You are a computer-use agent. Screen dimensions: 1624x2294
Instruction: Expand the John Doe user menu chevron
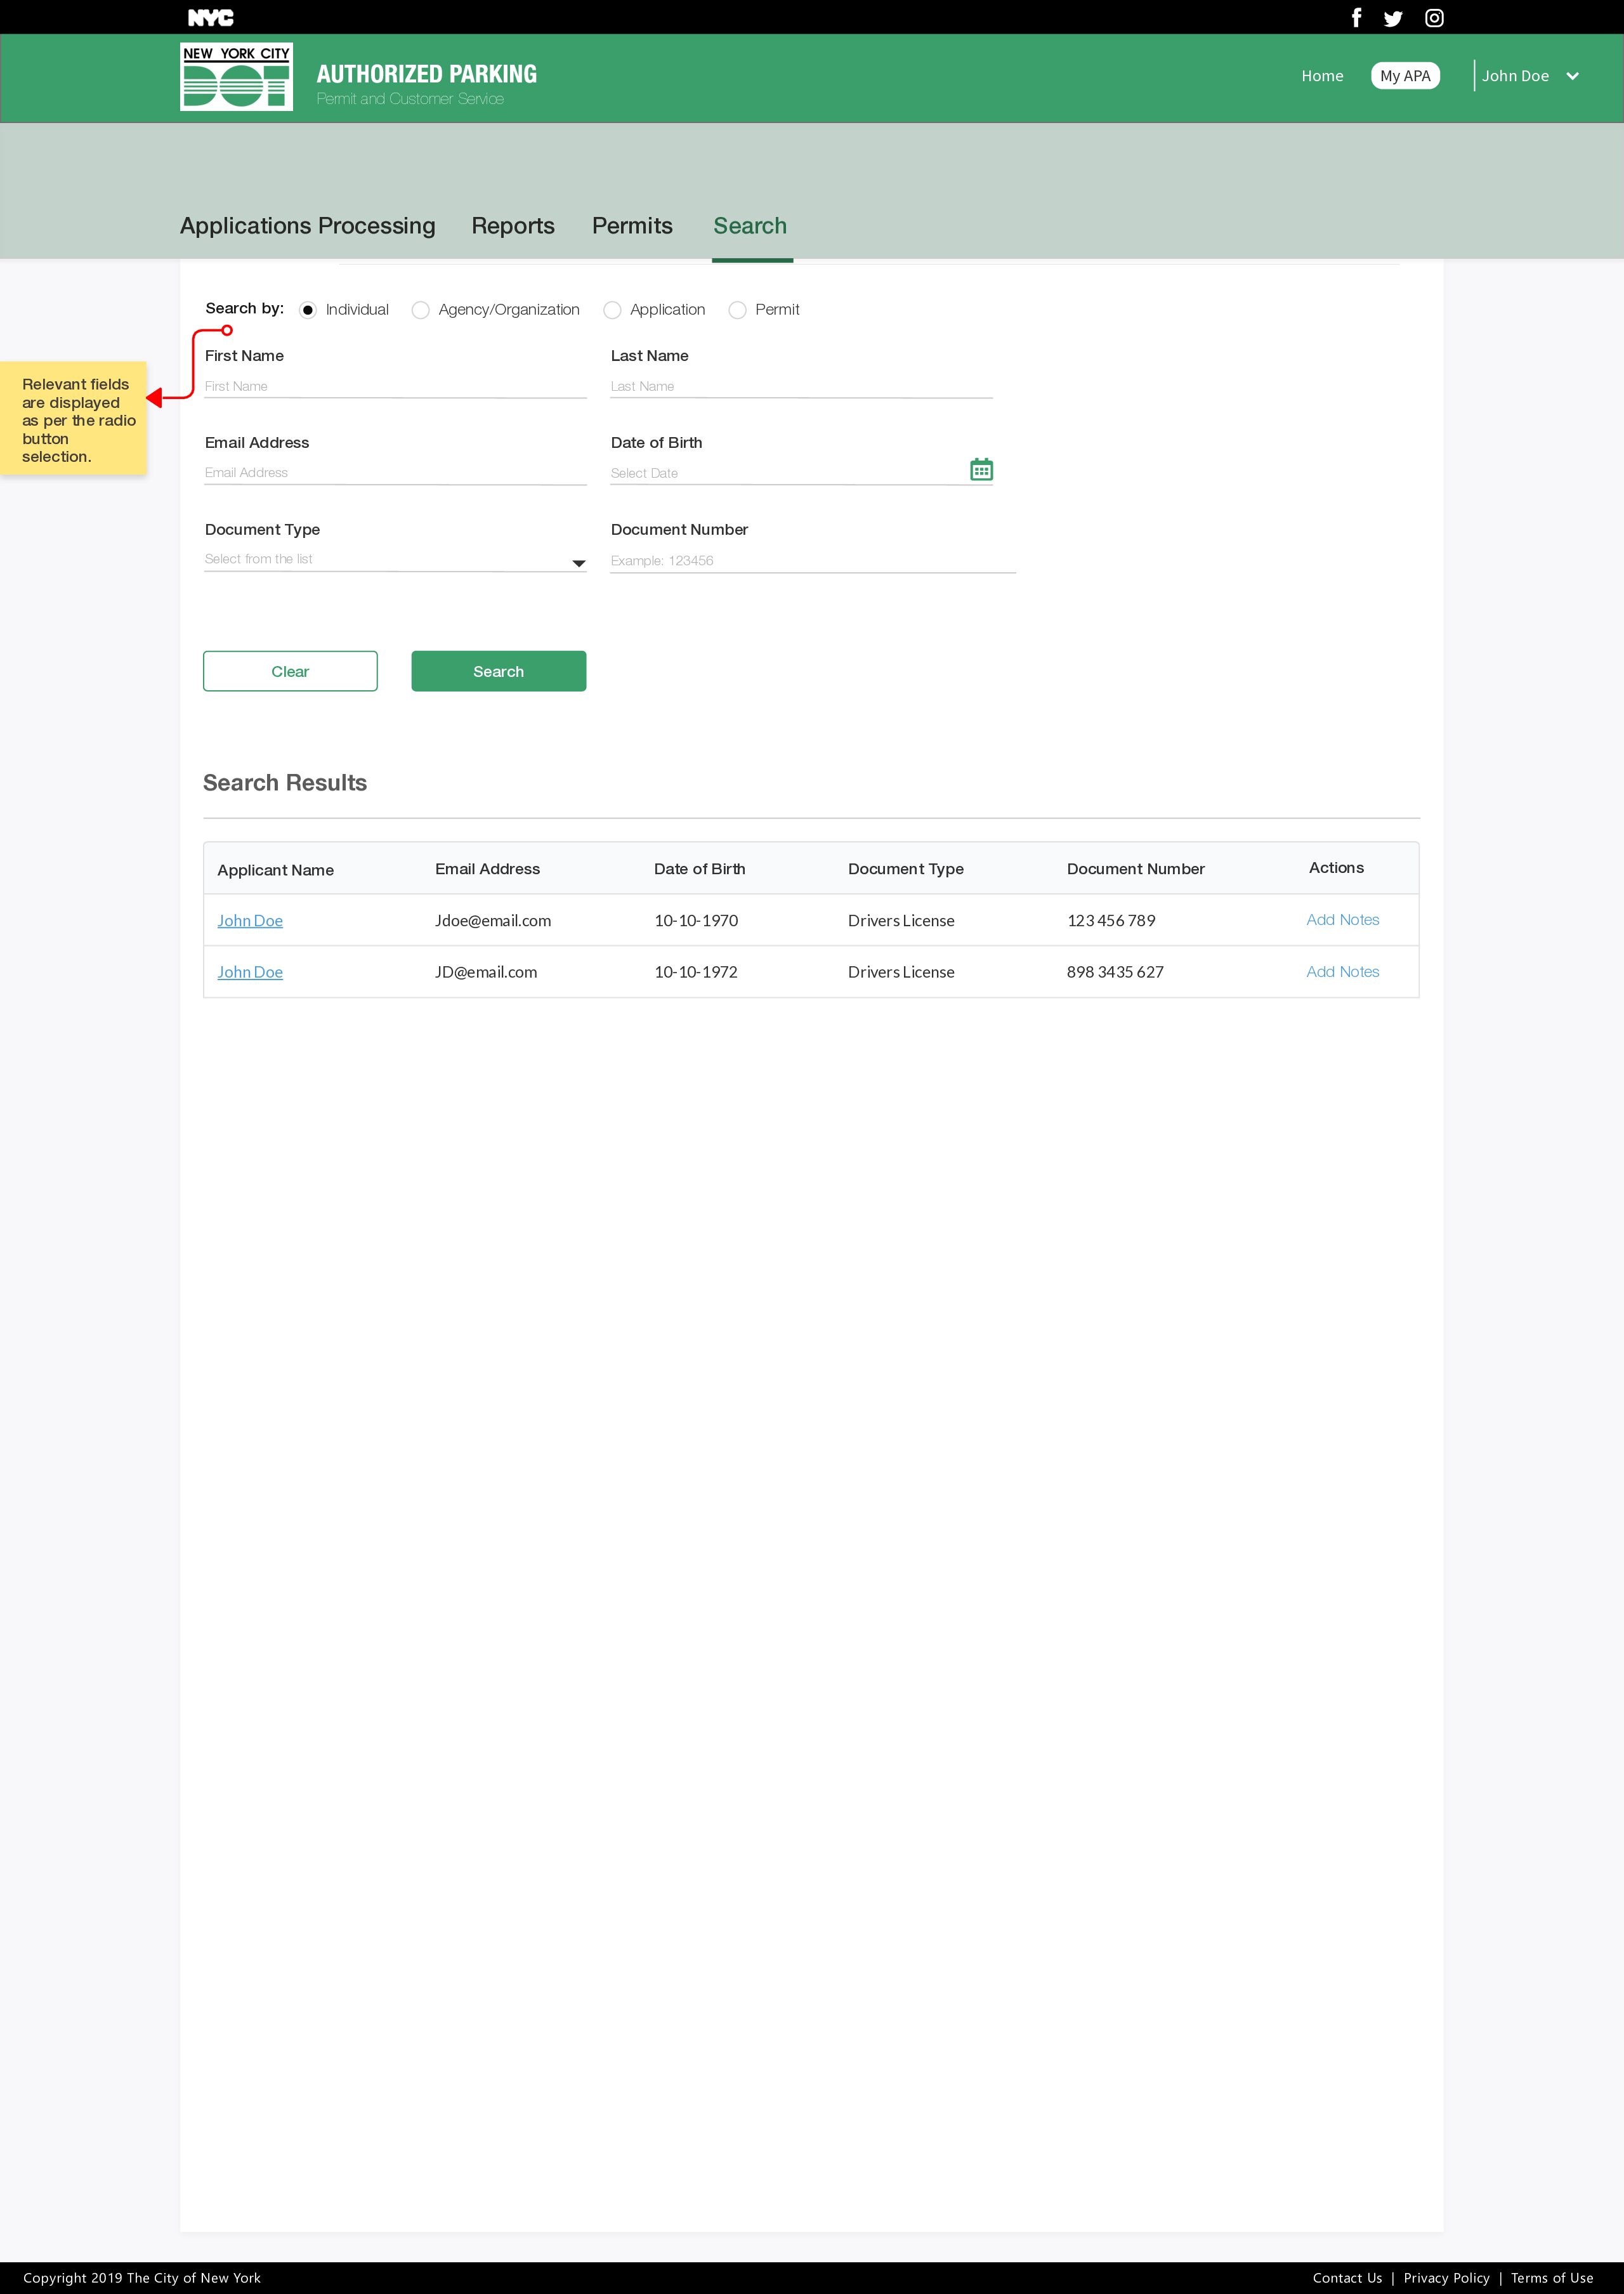coord(1572,76)
